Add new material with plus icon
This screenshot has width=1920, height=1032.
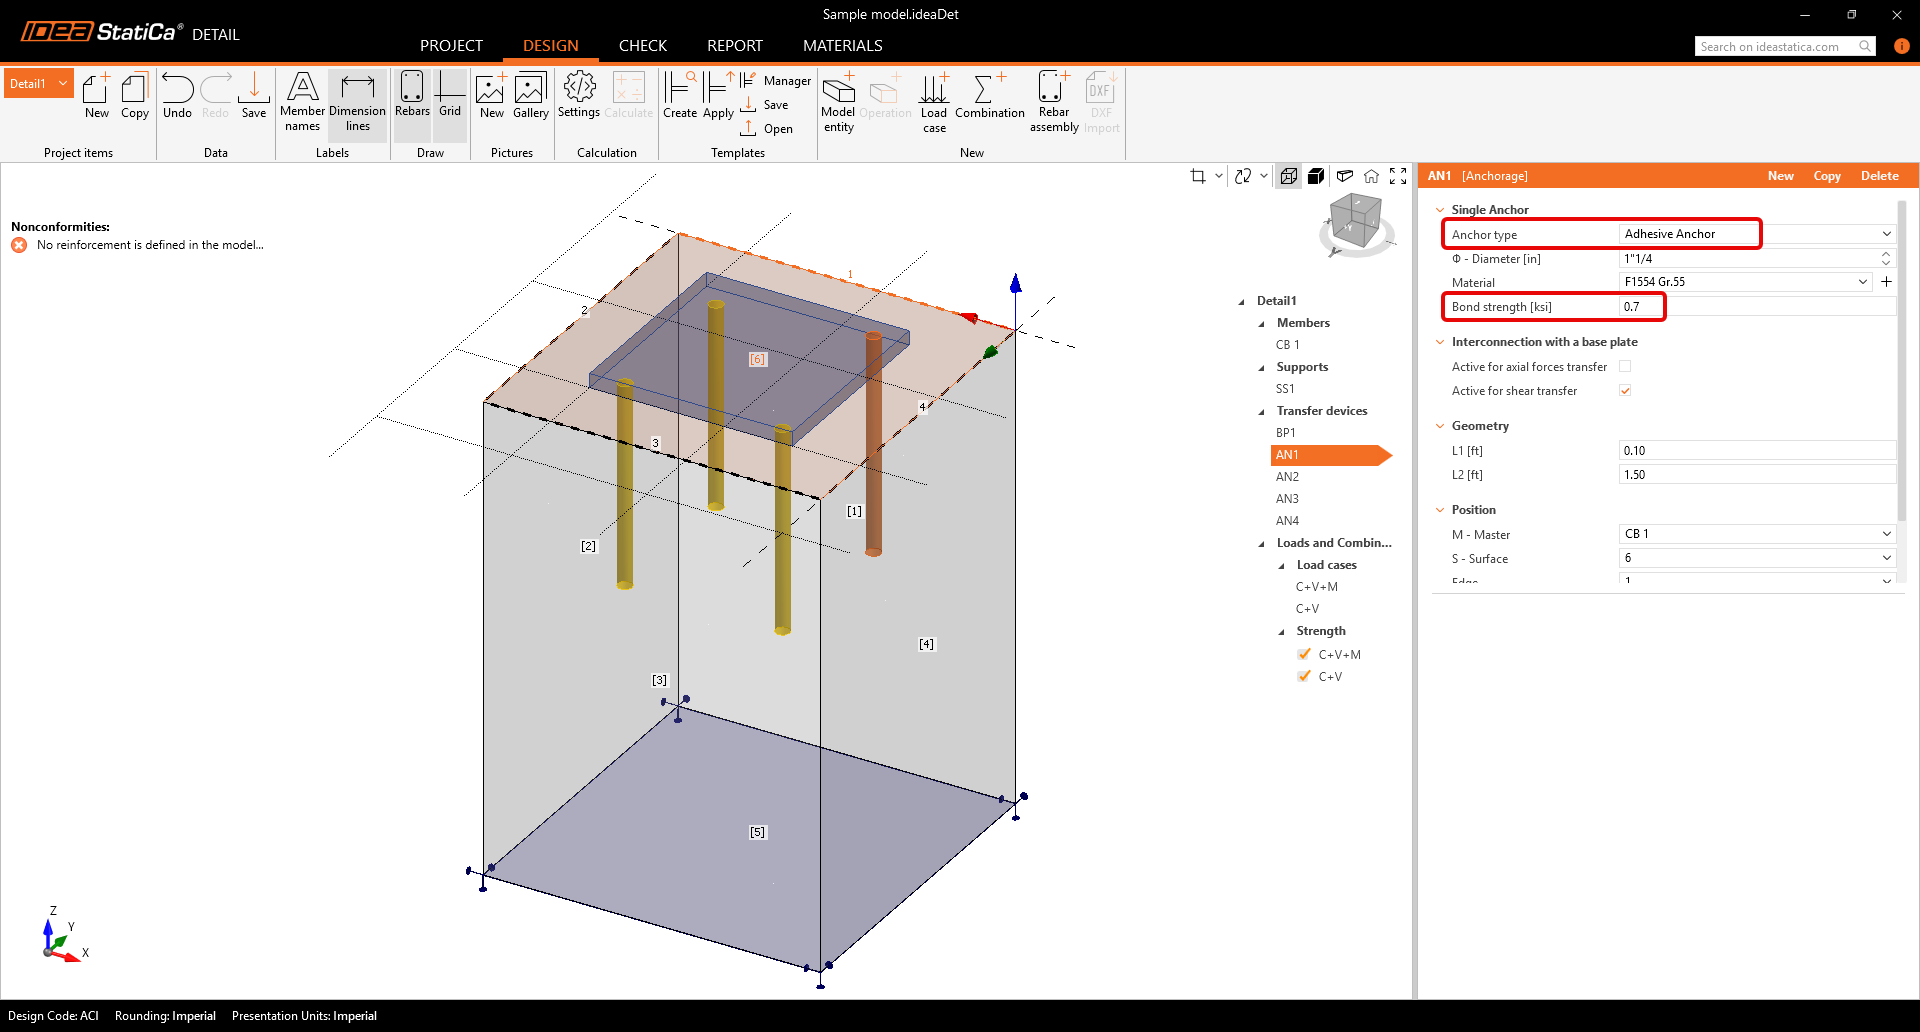pos(1886,282)
